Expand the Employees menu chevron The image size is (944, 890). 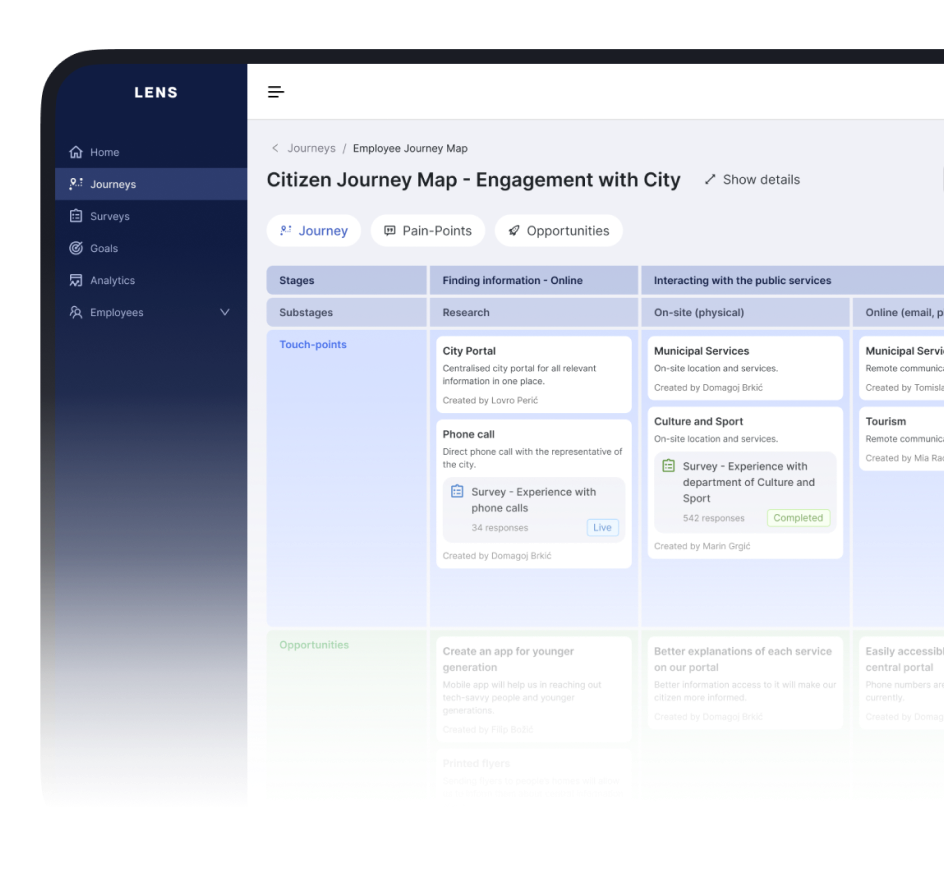tap(224, 312)
